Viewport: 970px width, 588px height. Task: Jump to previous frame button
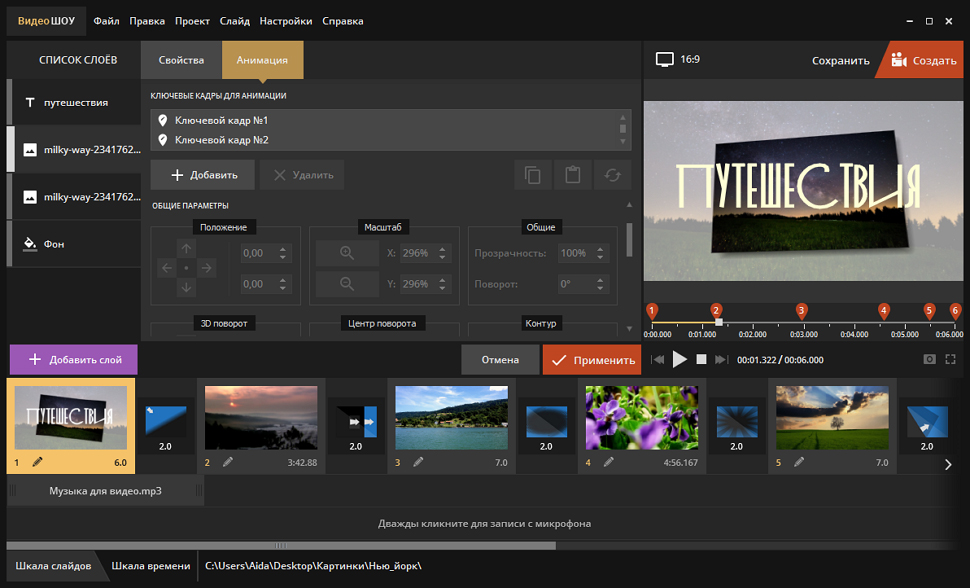coord(658,360)
